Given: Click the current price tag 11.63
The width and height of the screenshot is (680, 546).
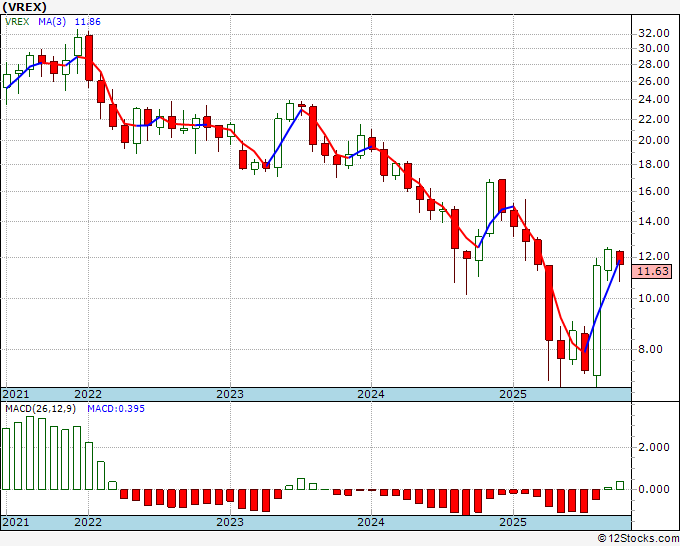Looking at the screenshot, I should (x=653, y=271).
